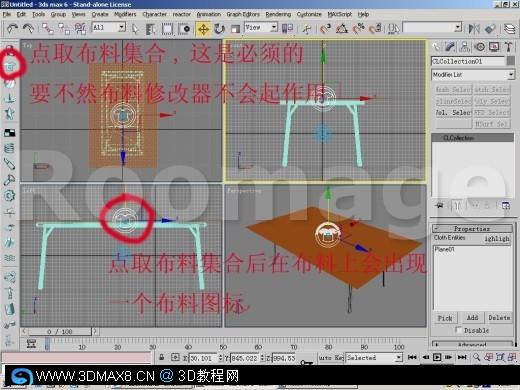Go to End of animation
520x390 pixels.
(x=462, y=358)
